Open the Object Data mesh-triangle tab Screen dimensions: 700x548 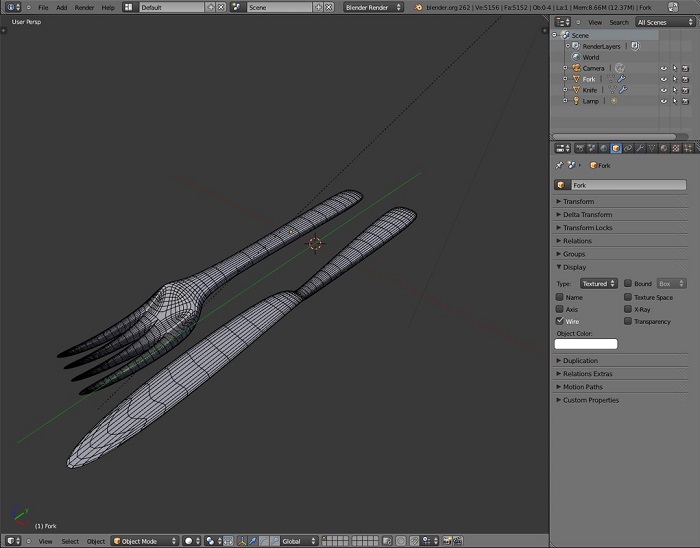tap(652, 148)
